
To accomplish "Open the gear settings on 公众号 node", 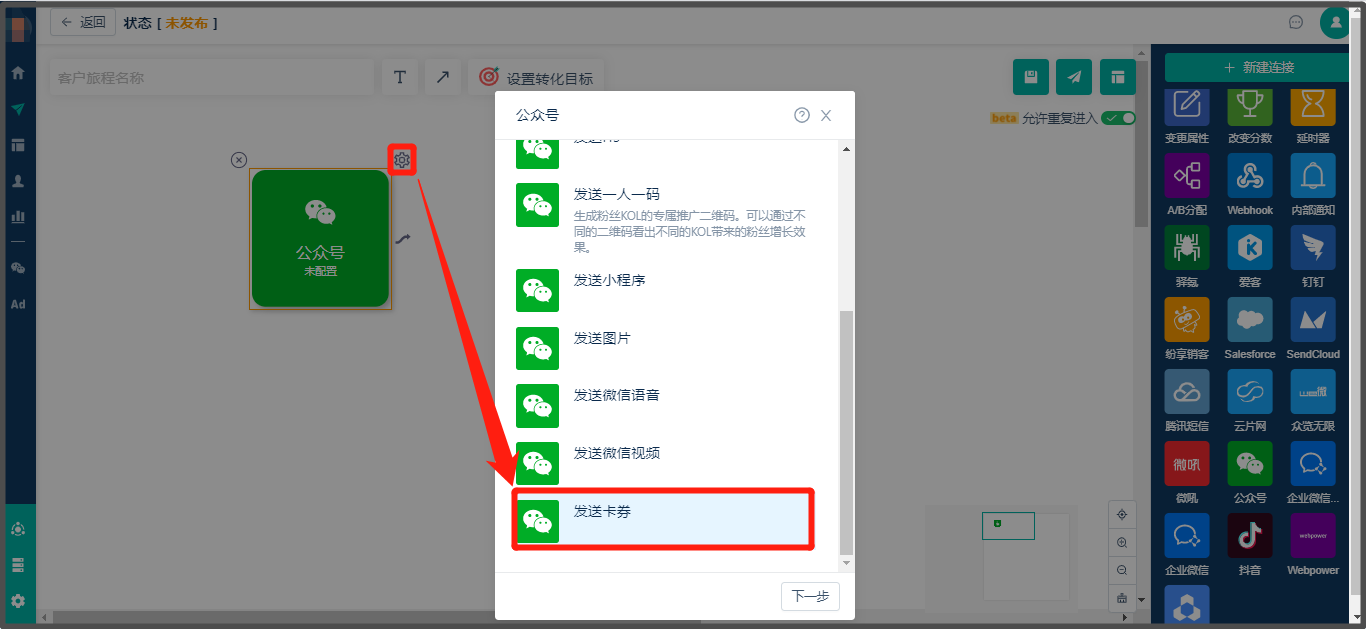I will click(x=402, y=159).
